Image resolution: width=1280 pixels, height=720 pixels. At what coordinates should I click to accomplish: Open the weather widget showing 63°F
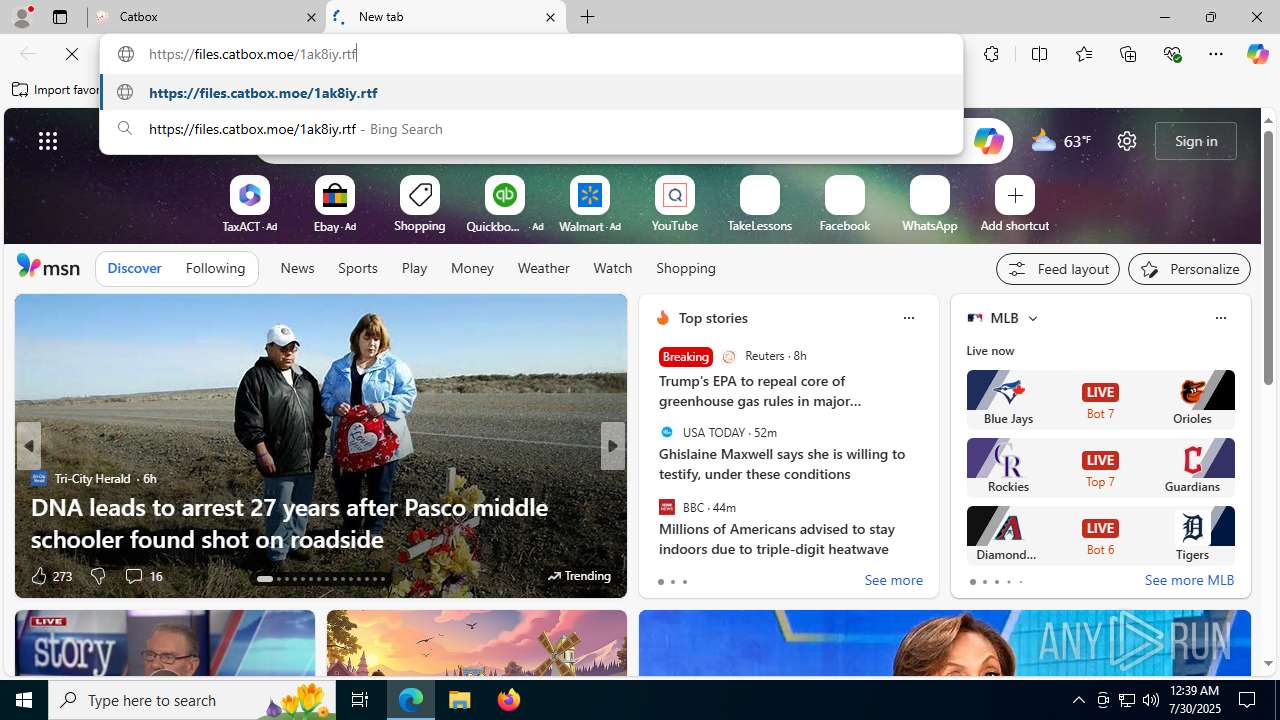[x=1061, y=141]
